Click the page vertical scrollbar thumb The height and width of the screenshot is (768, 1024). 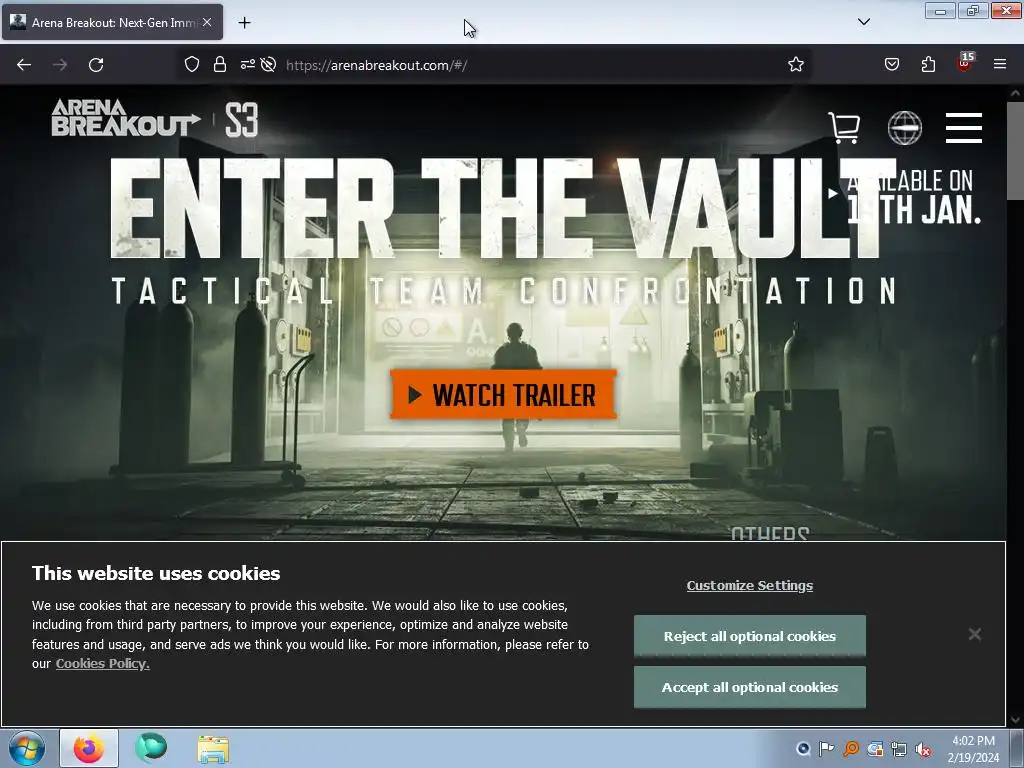pos(1015,150)
